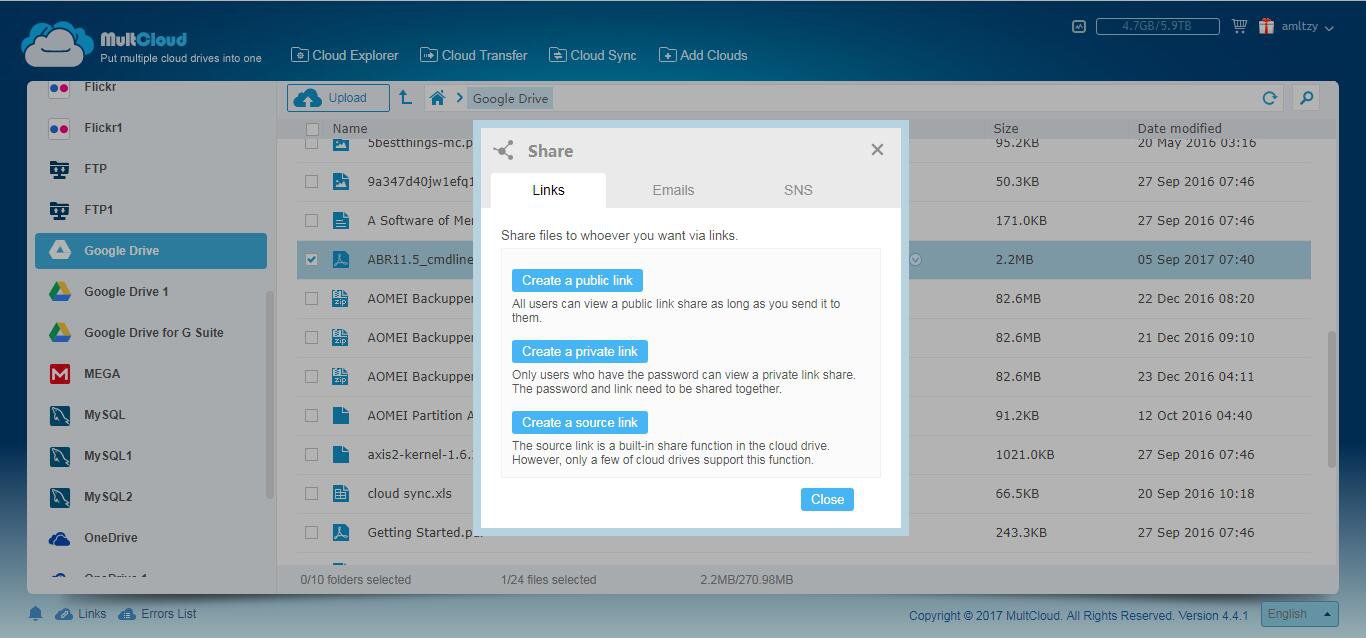
Task: Check the Getting Started.pdf checkbox
Action: [x=312, y=533]
